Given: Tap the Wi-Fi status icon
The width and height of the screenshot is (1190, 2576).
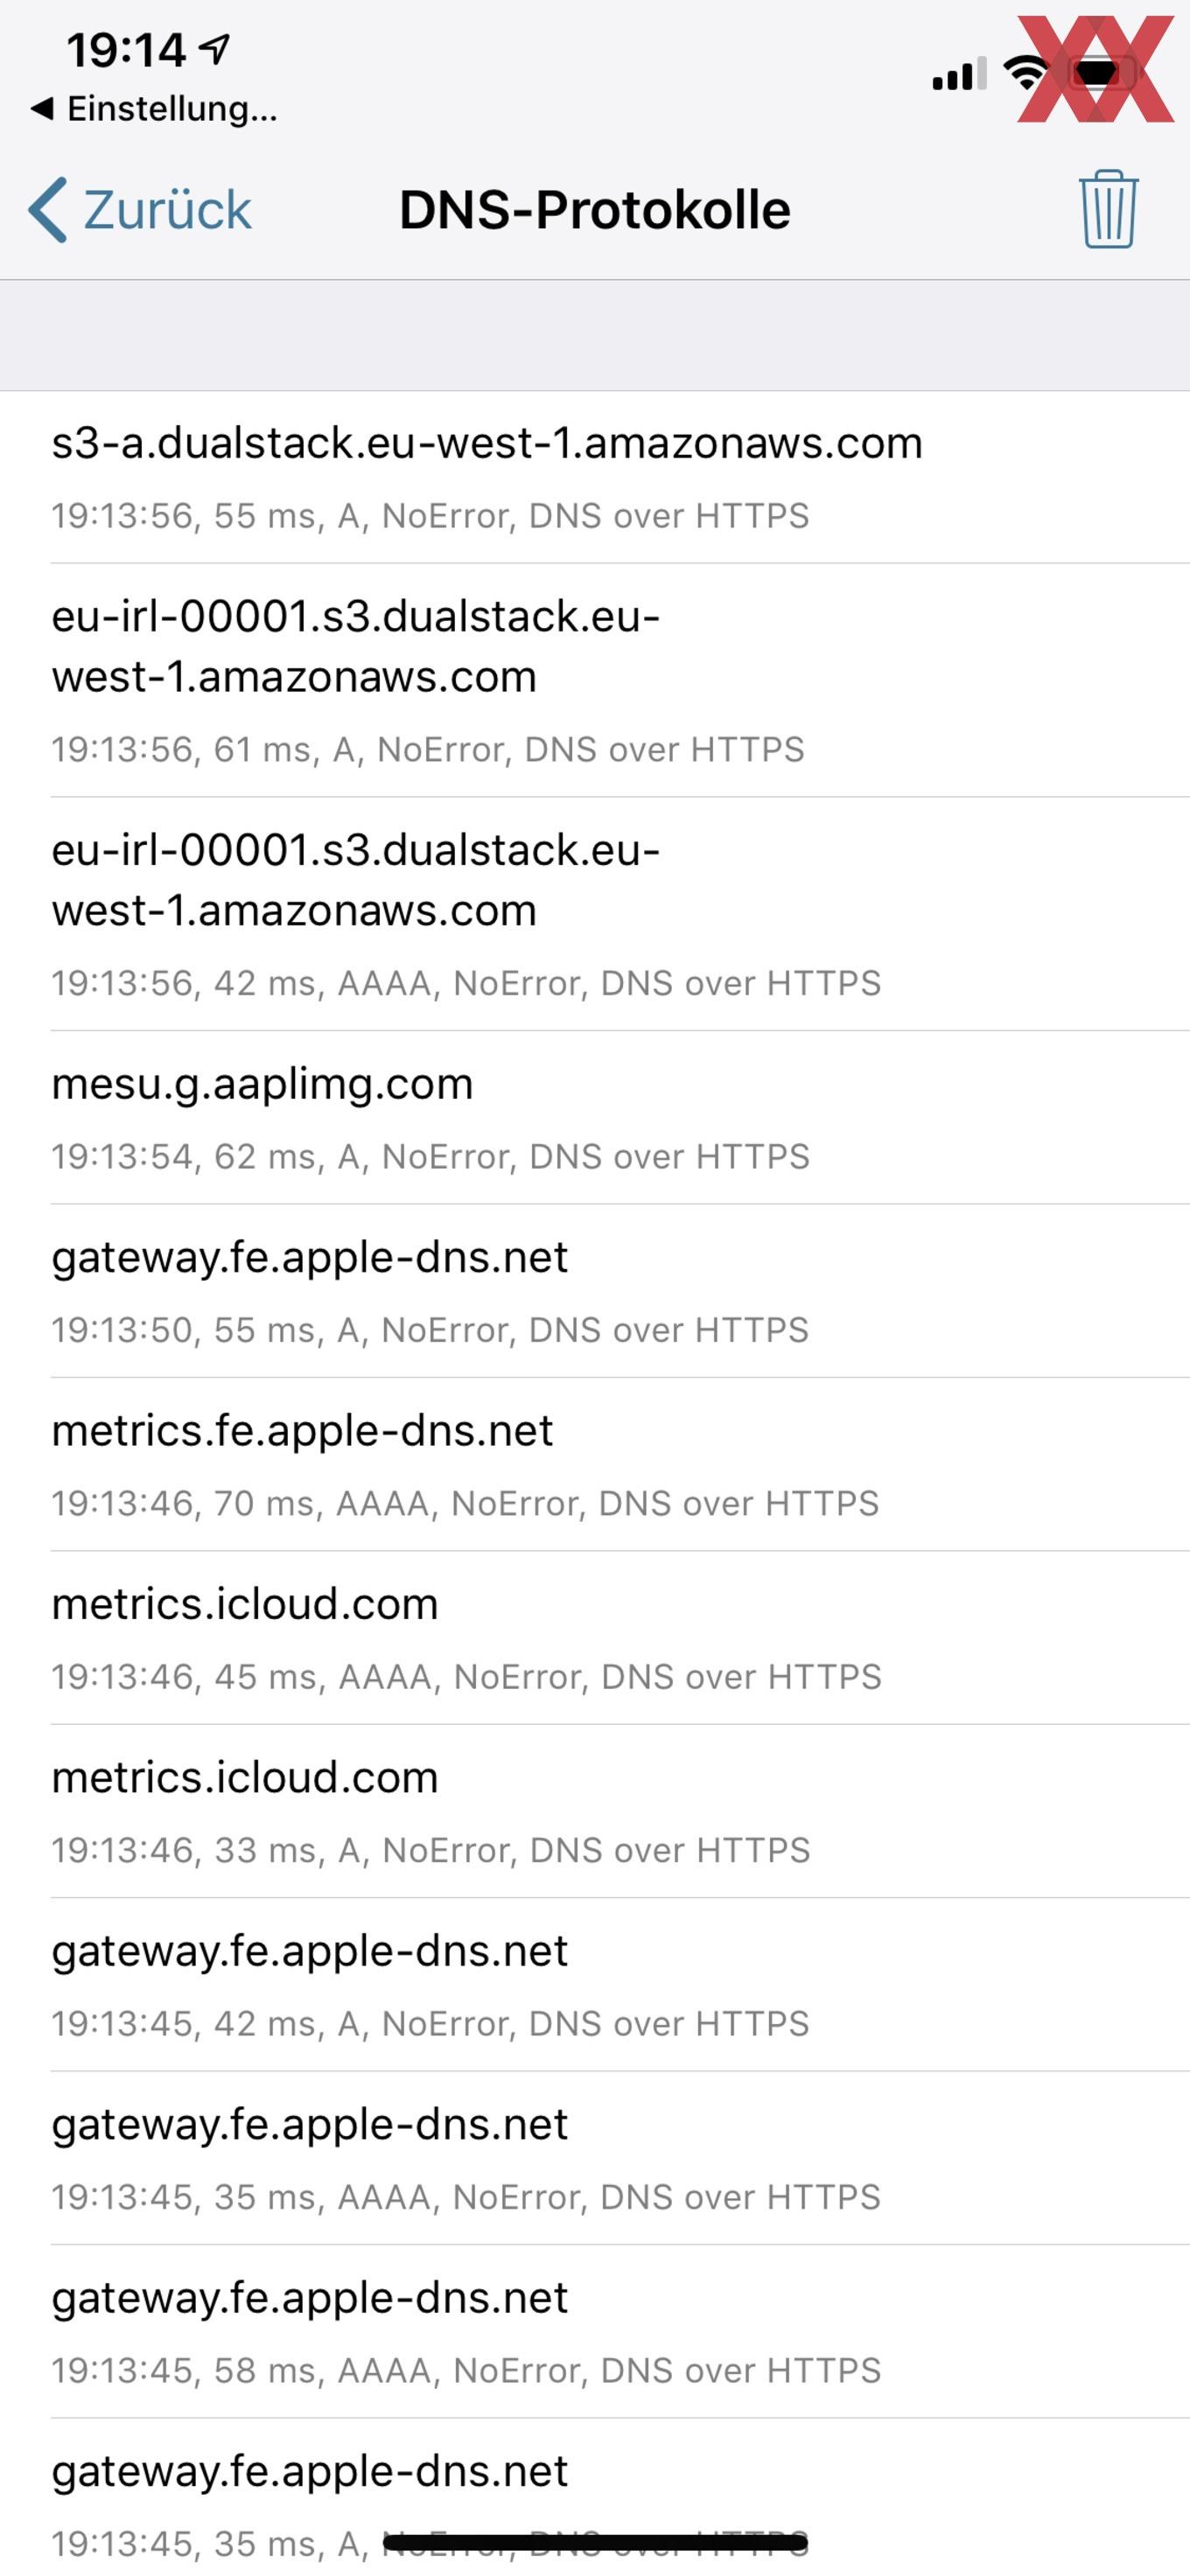Looking at the screenshot, I should tap(1025, 72).
